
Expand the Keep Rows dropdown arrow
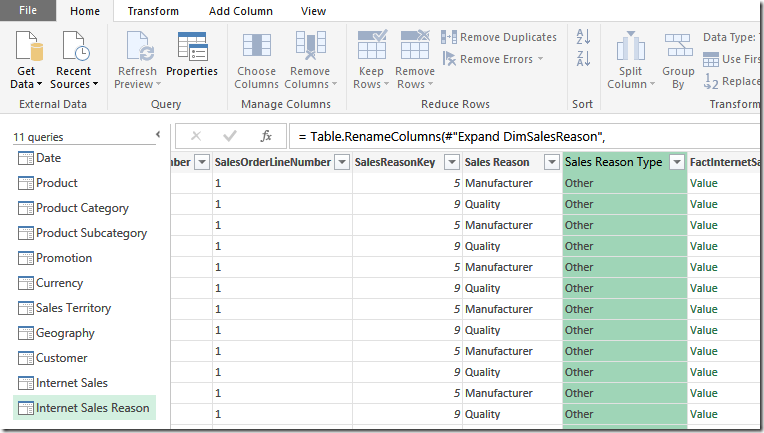pyautogui.click(x=386, y=84)
